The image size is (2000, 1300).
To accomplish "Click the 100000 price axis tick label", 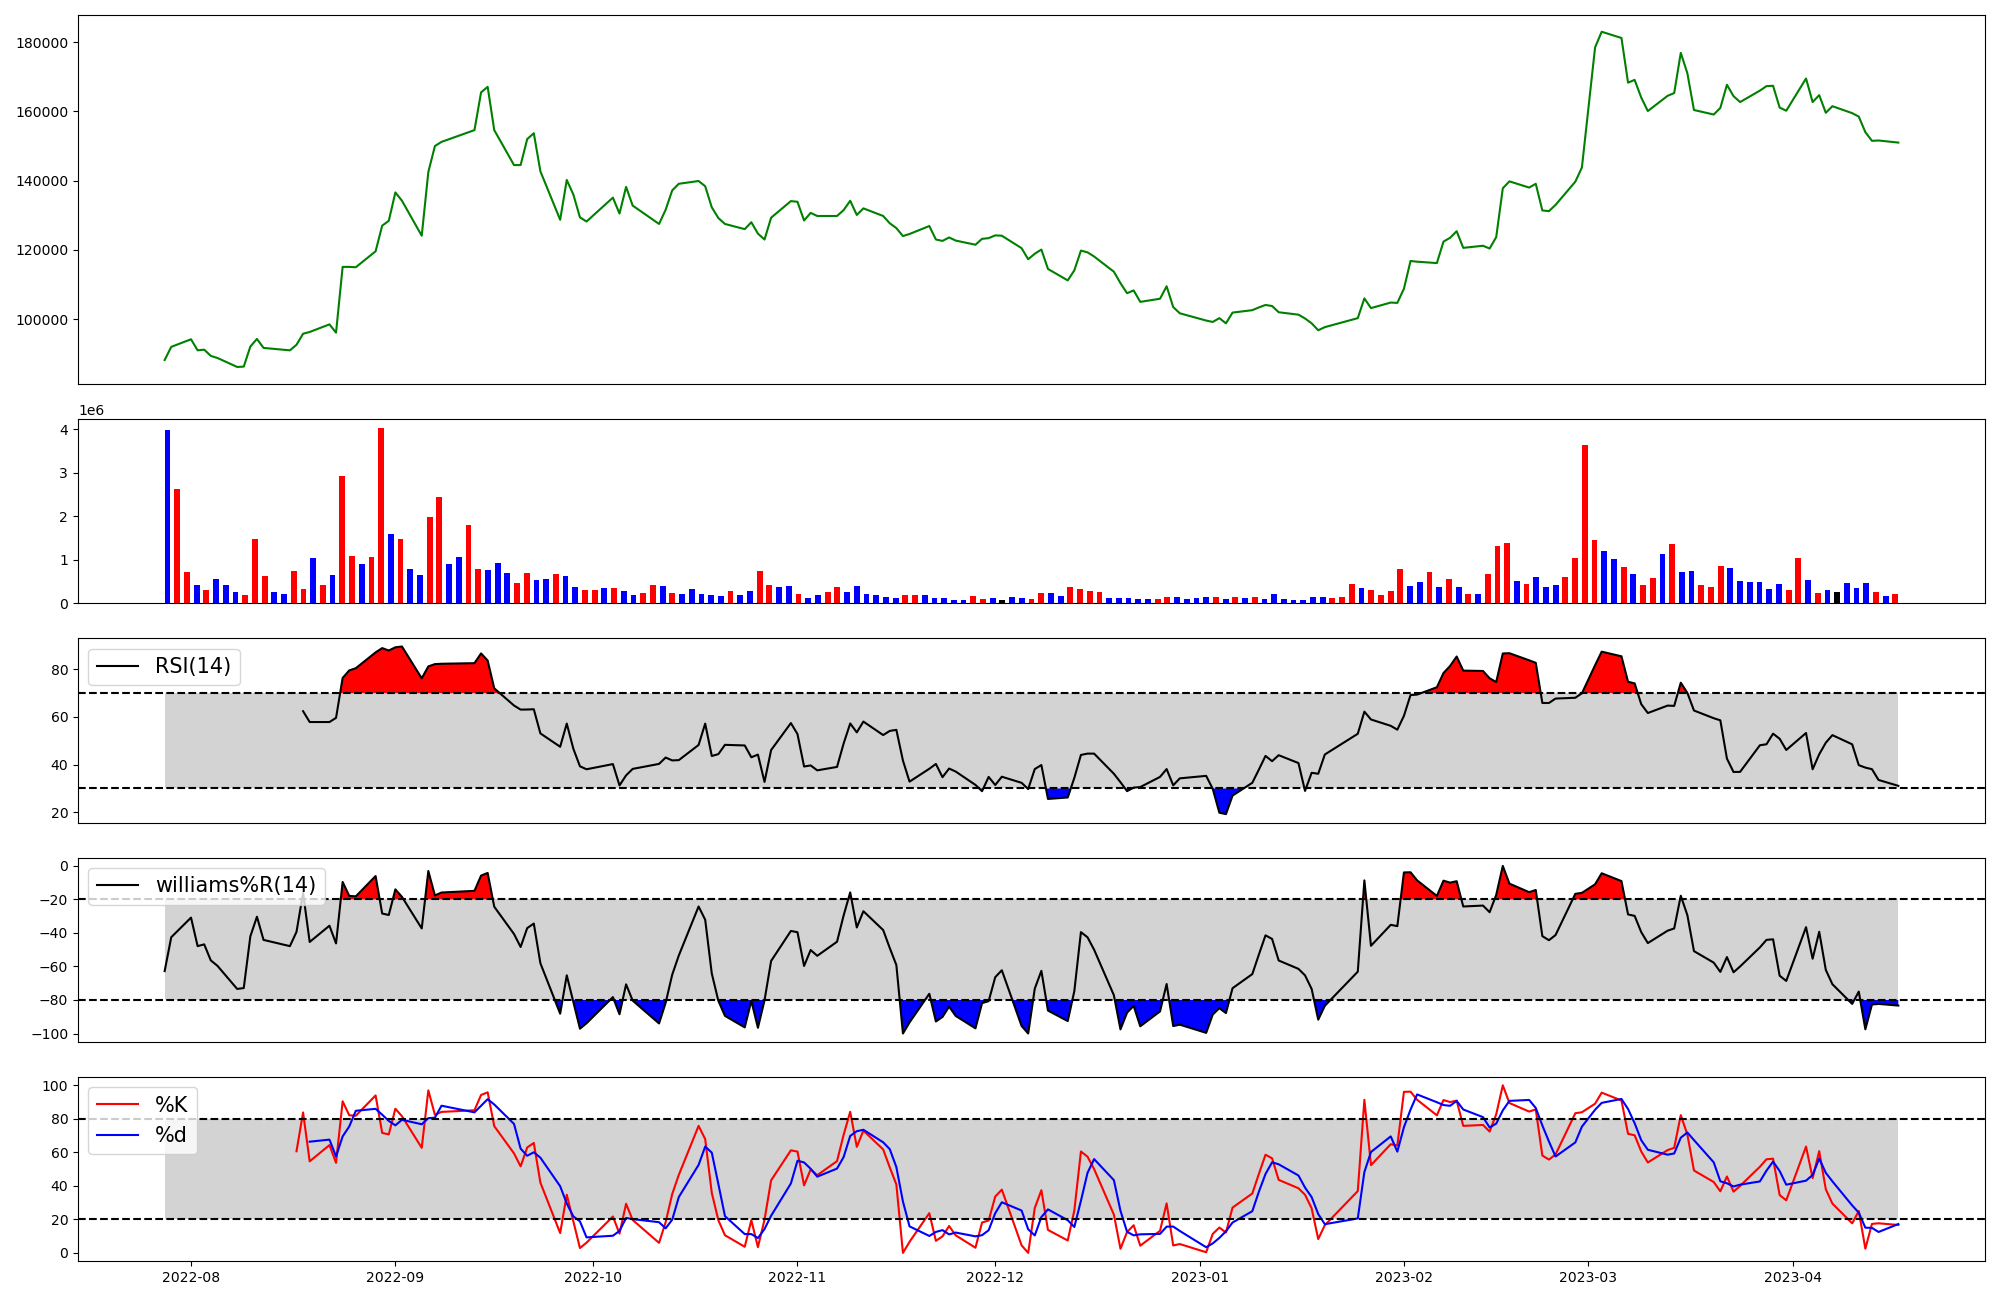I will (43, 320).
